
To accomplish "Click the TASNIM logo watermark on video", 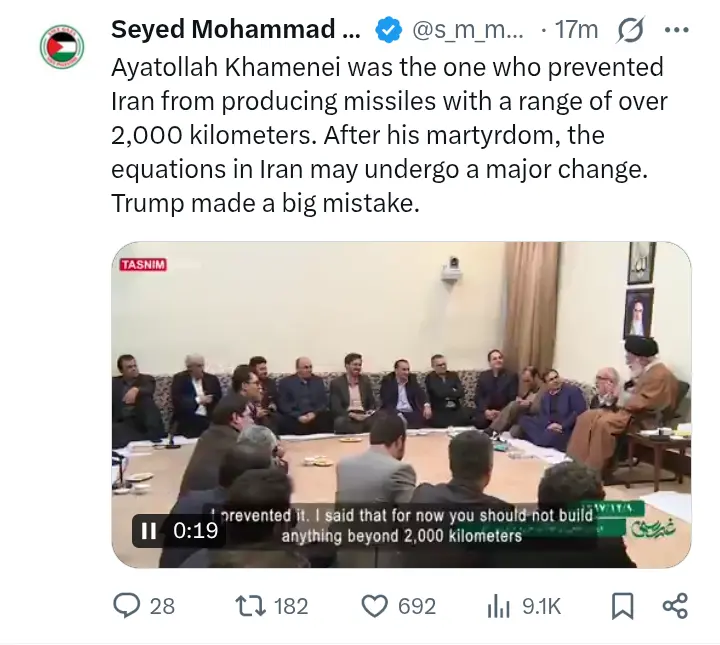I will pyautogui.click(x=143, y=264).
